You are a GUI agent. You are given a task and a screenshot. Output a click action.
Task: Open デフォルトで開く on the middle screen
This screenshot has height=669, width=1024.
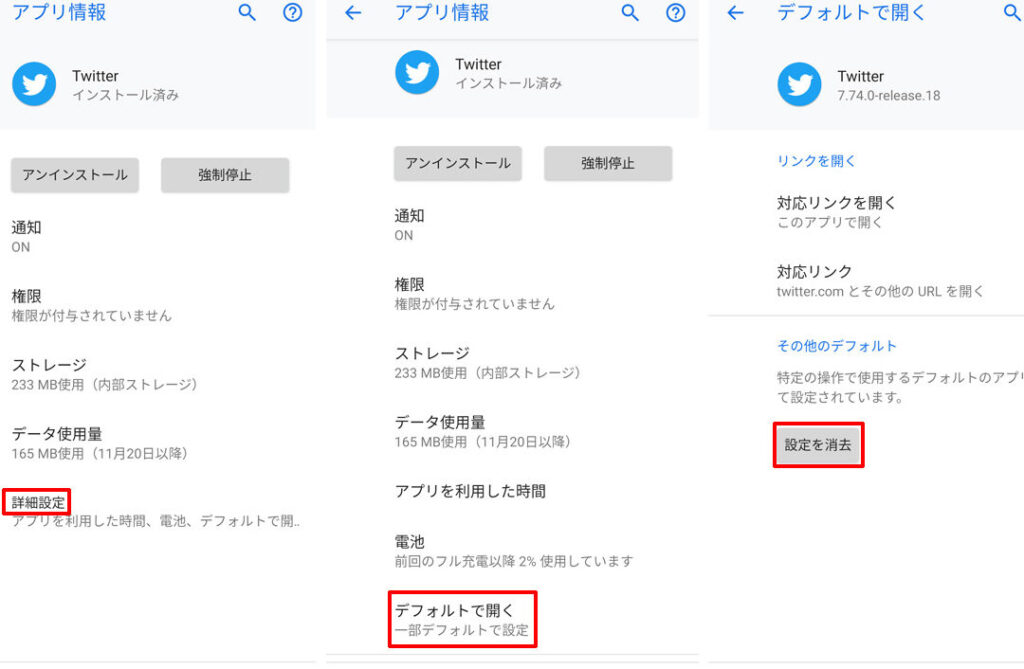462,619
